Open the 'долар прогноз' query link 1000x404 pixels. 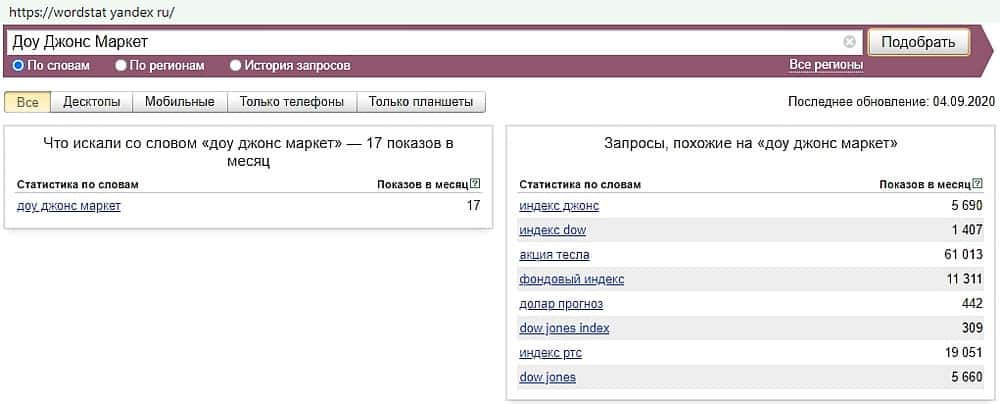(561, 304)
